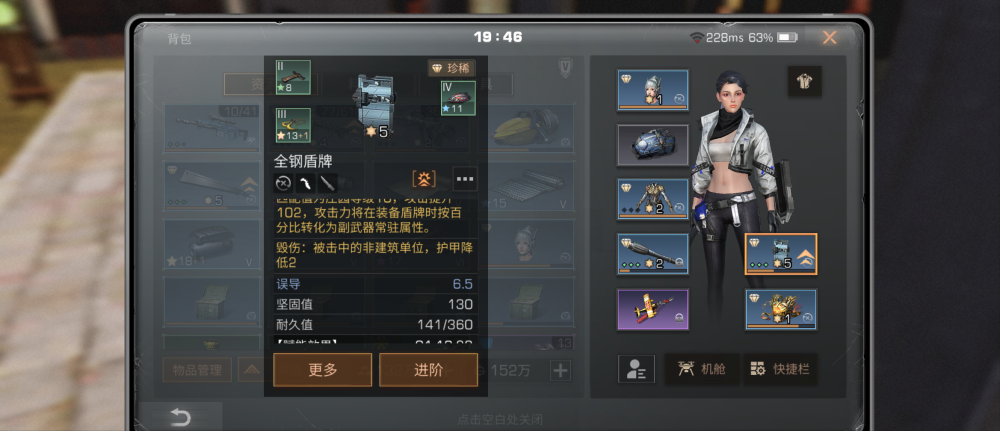1000x431 pixels.
Task: Click the 更多 button
Action: [x=323, y=370]
